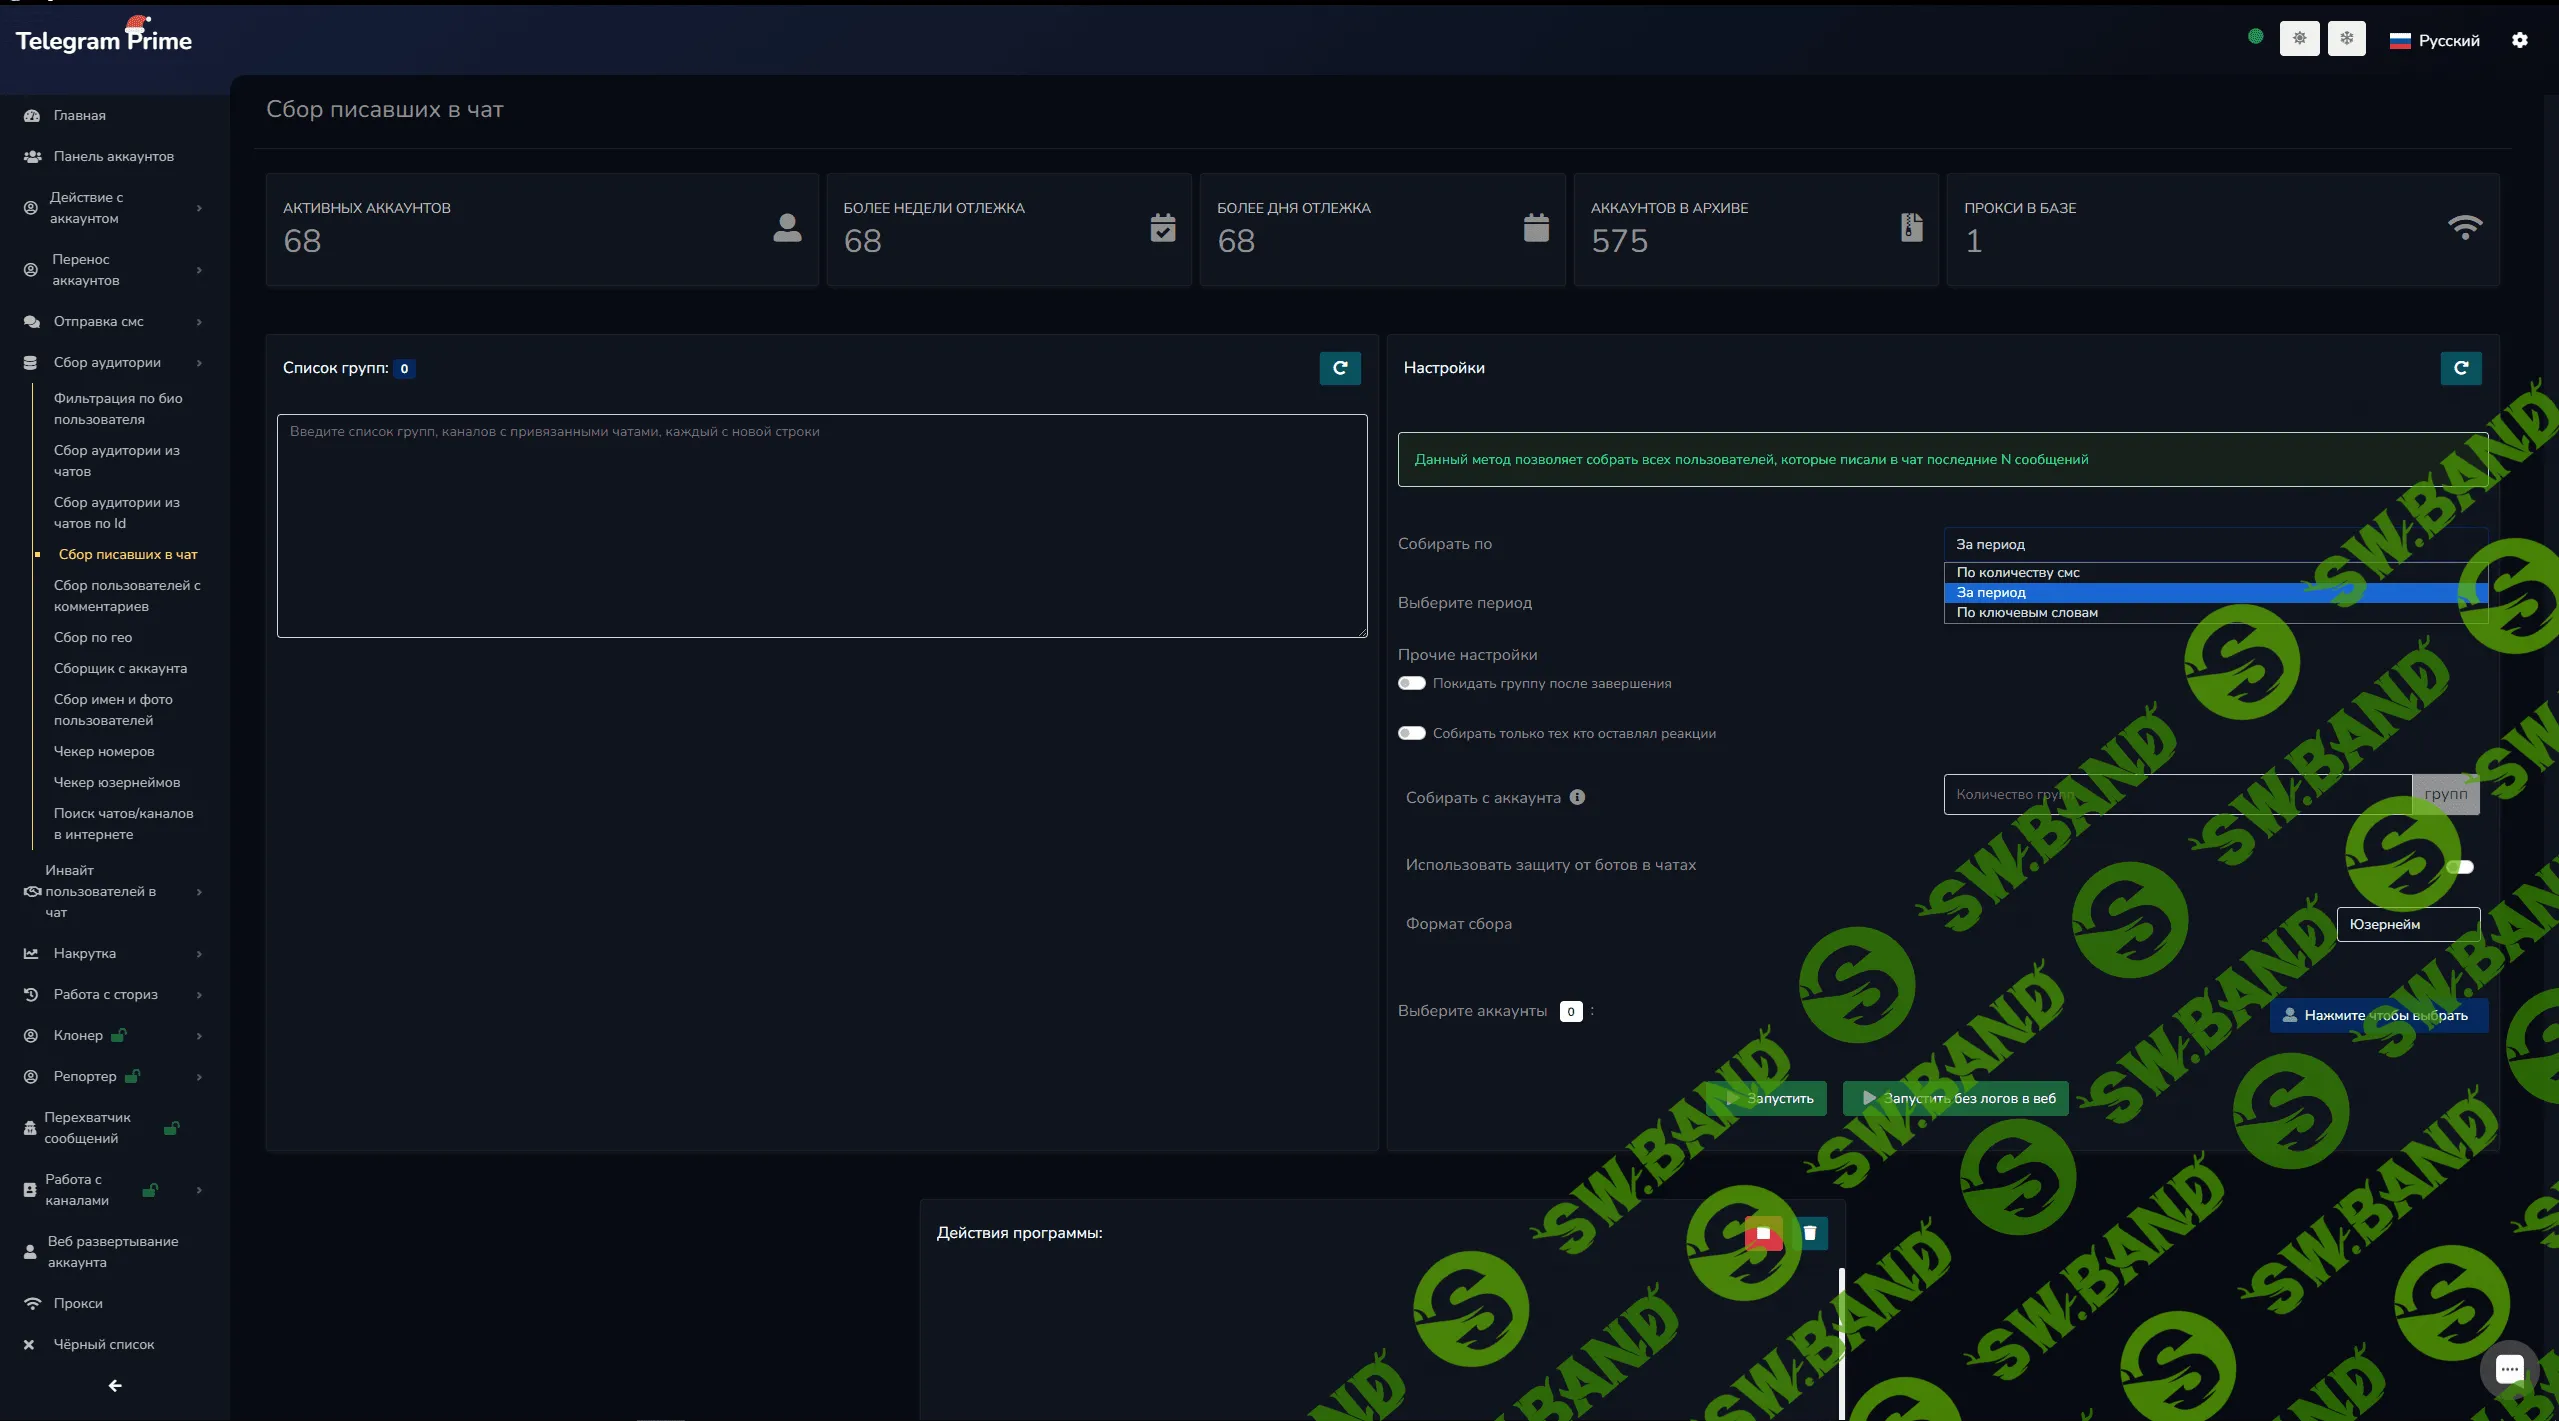Image resolution: width=2559 pixels, height=1421 pixels.
Task: Enable collecting only users who reacted
Action: pyautogui.click(x=1411, y=734)
